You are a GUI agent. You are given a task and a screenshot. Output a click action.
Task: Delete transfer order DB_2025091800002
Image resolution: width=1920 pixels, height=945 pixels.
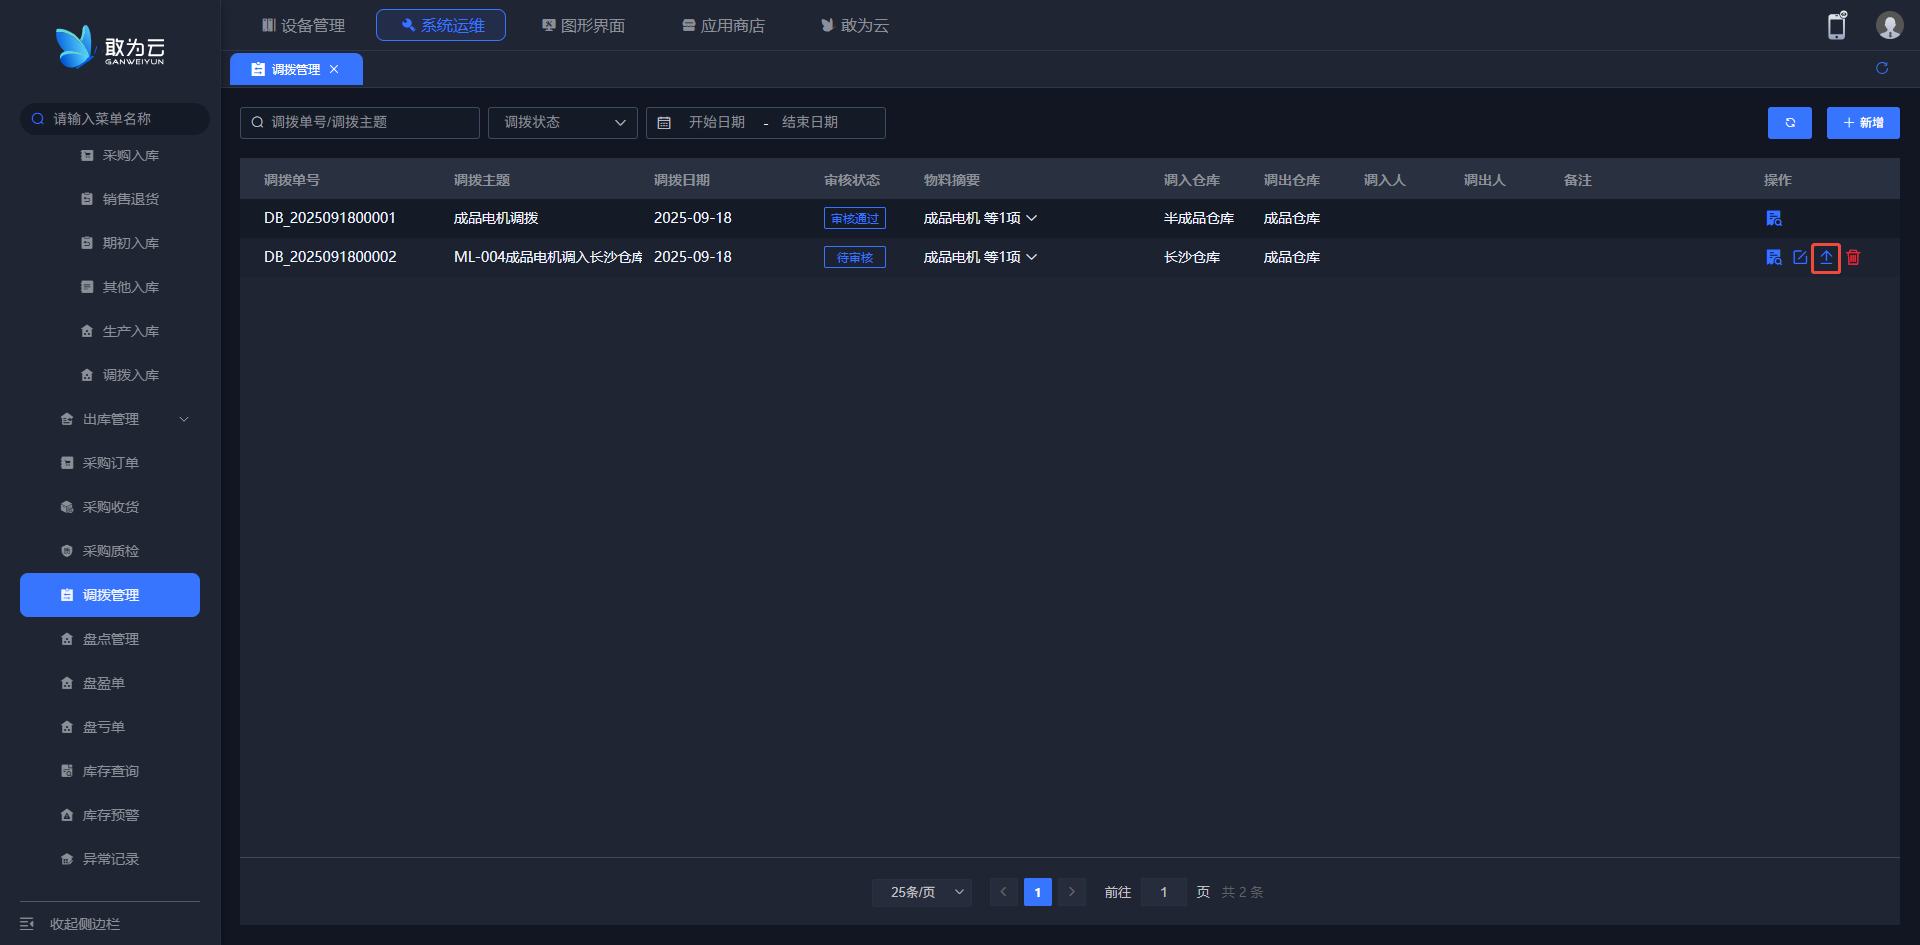pyautogui.click(x=1853, y=257)
